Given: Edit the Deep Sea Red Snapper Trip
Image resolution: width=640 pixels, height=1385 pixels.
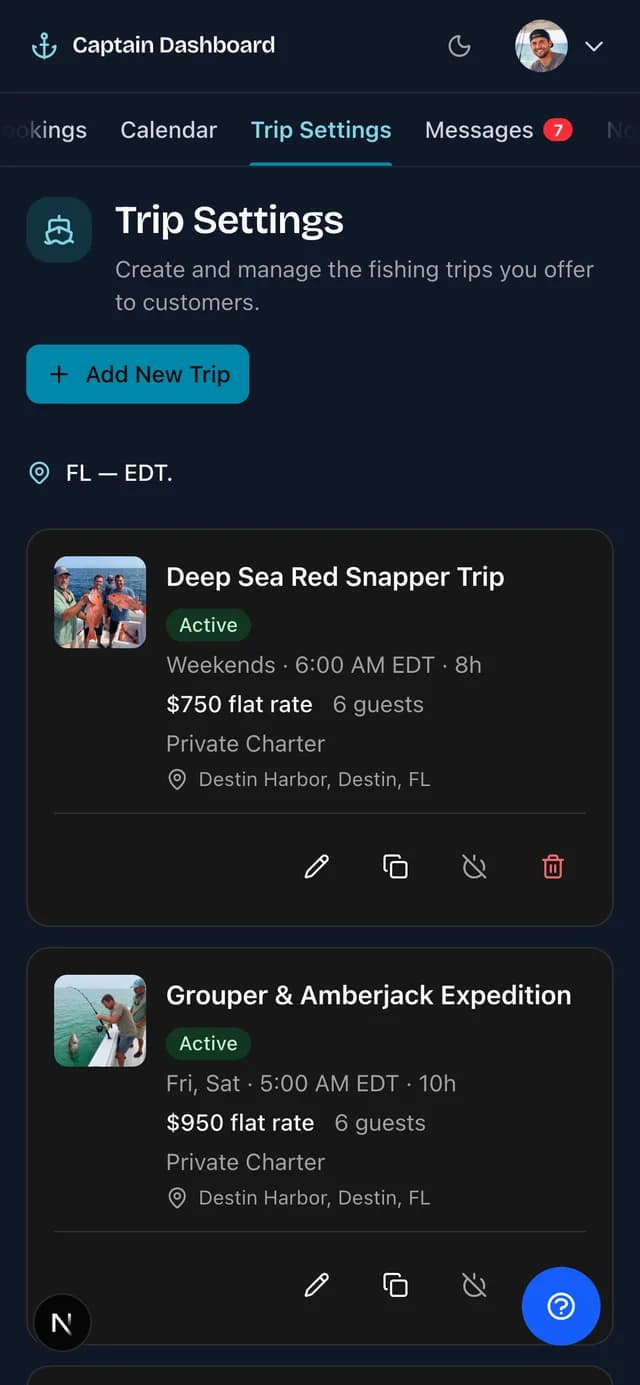Looking at the screenshot, I should click(x=316, y=867).
